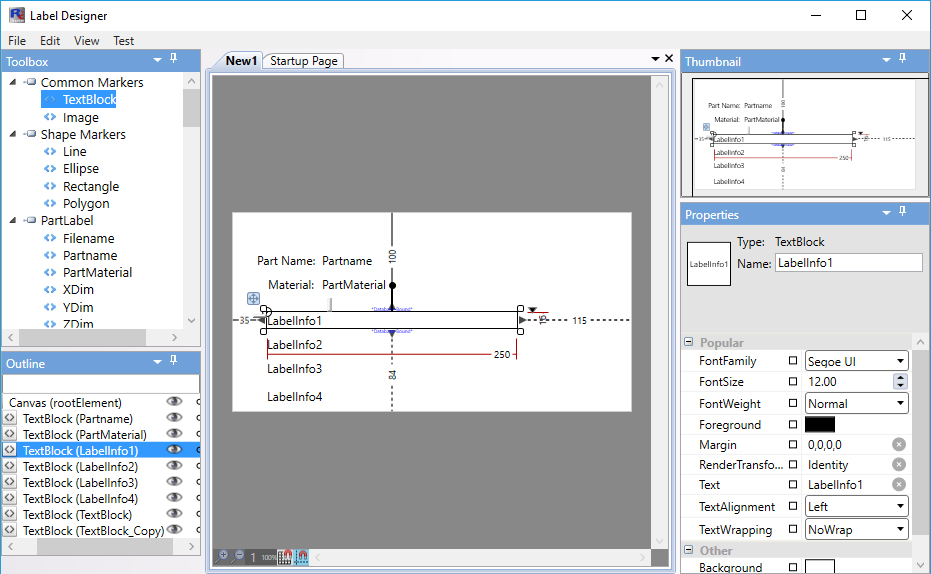Select the Filename marker in PartLabel
This screenshot has width=931, height=574.
tap(88, 238)
